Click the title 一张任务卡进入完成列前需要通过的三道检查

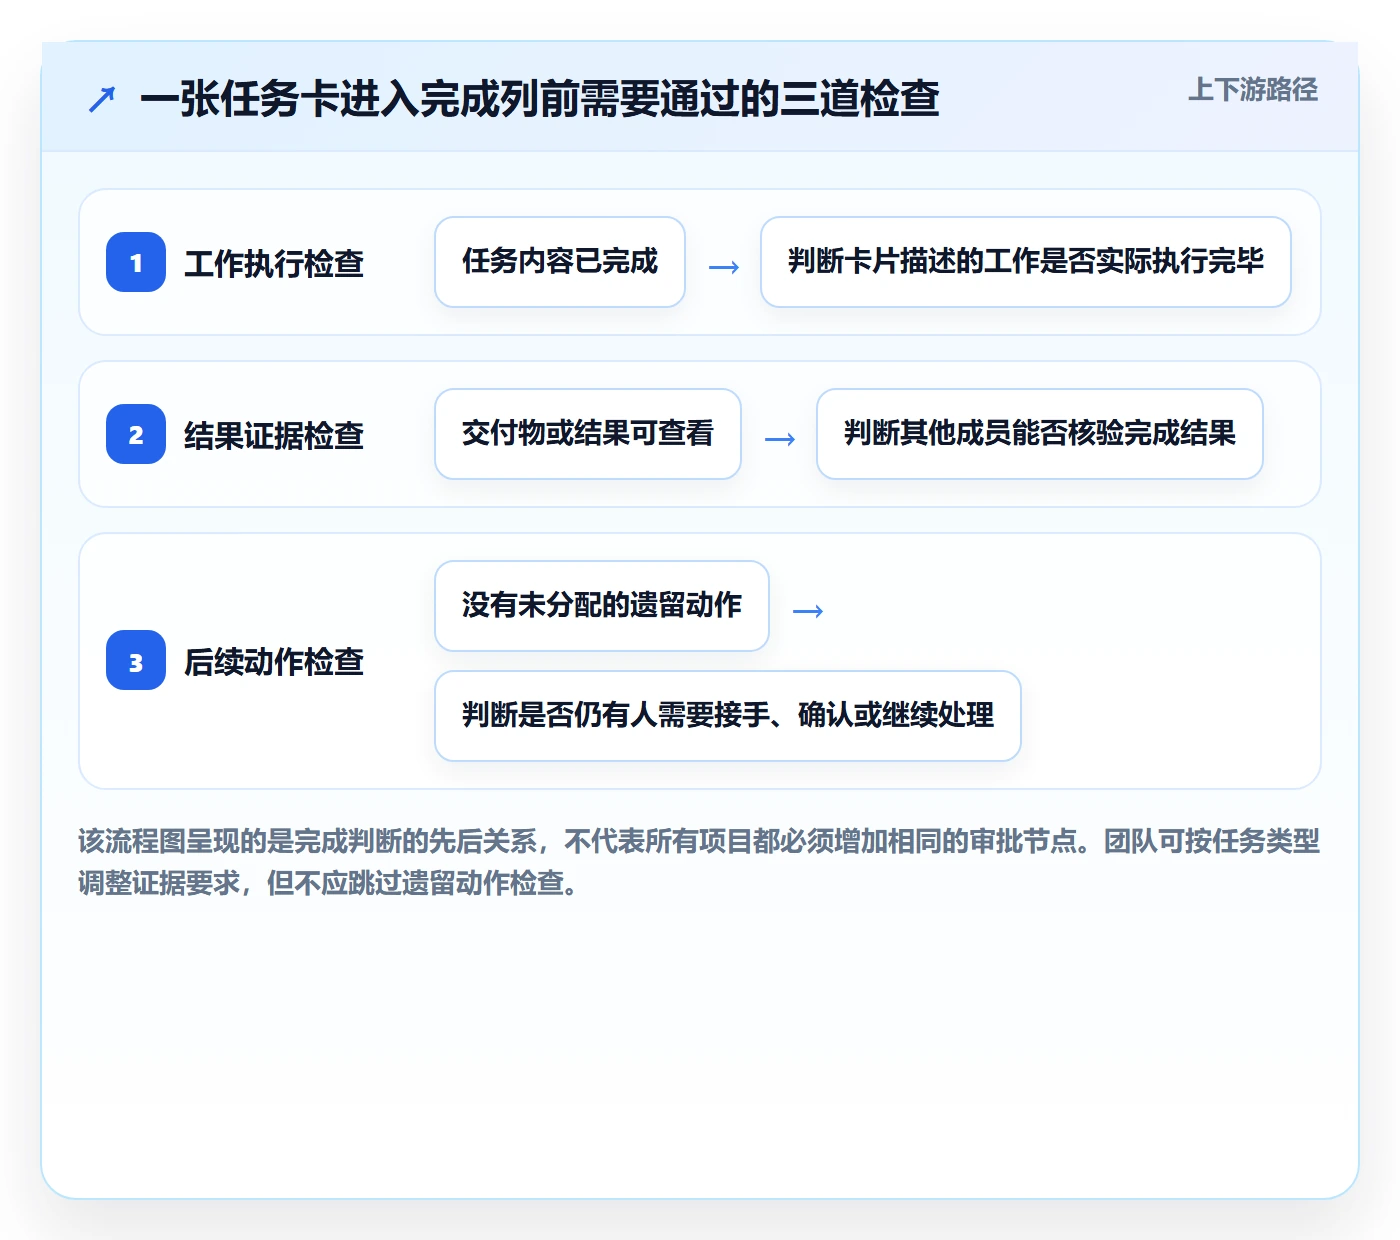tap(540, 99)
